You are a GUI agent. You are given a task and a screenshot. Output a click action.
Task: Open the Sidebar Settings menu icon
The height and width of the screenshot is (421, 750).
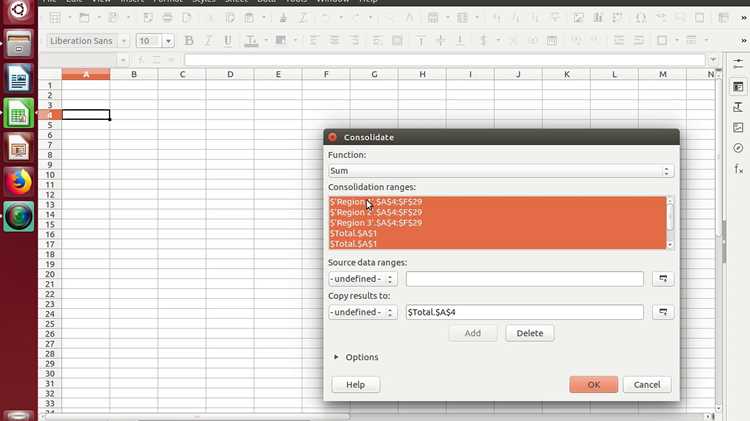(x=739, y=64)
